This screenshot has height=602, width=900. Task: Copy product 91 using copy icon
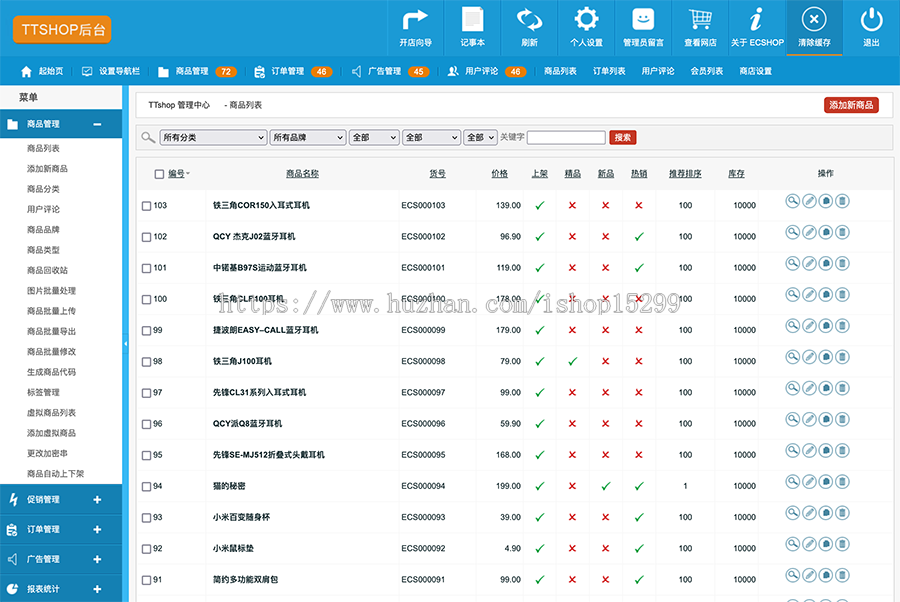[x=825, y=575]
